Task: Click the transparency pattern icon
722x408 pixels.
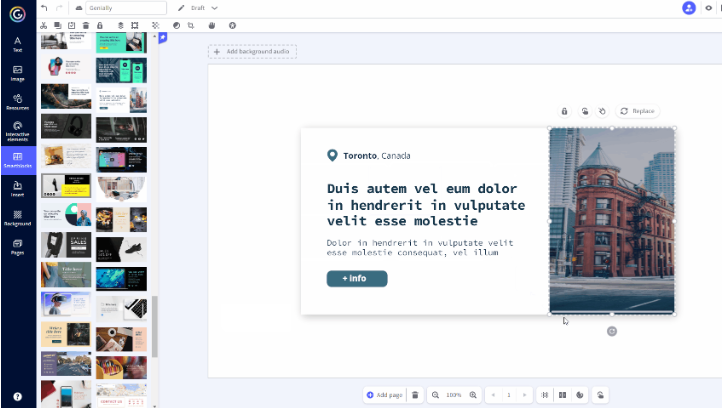Action: (x=156, y=25)
